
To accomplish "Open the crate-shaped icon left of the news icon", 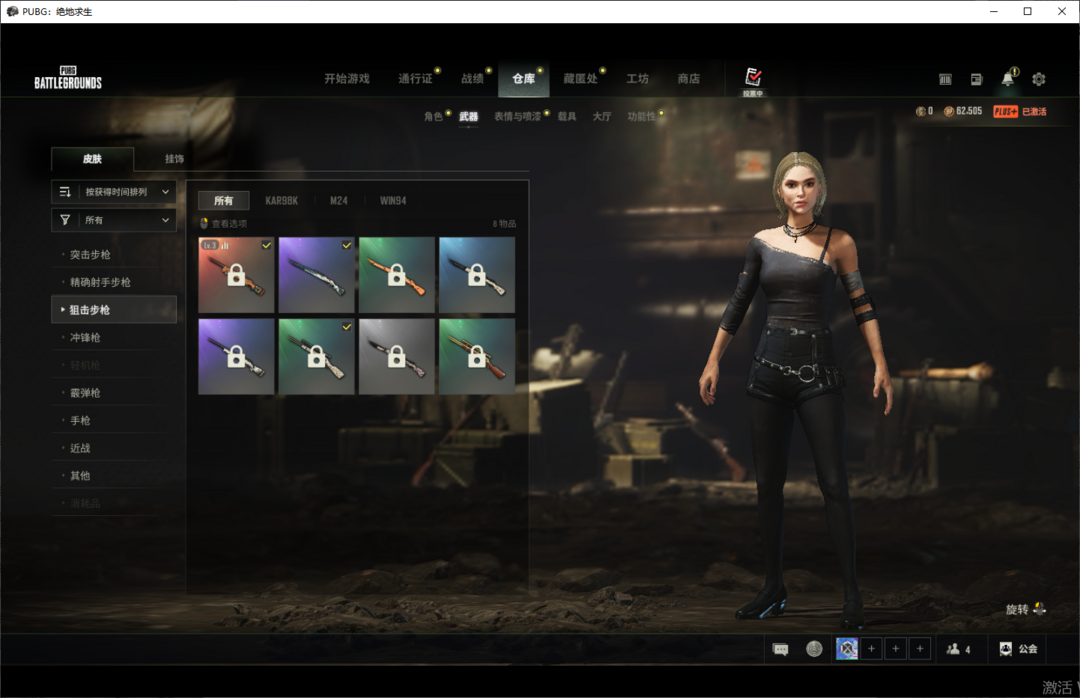I will (x=945, y=79).
